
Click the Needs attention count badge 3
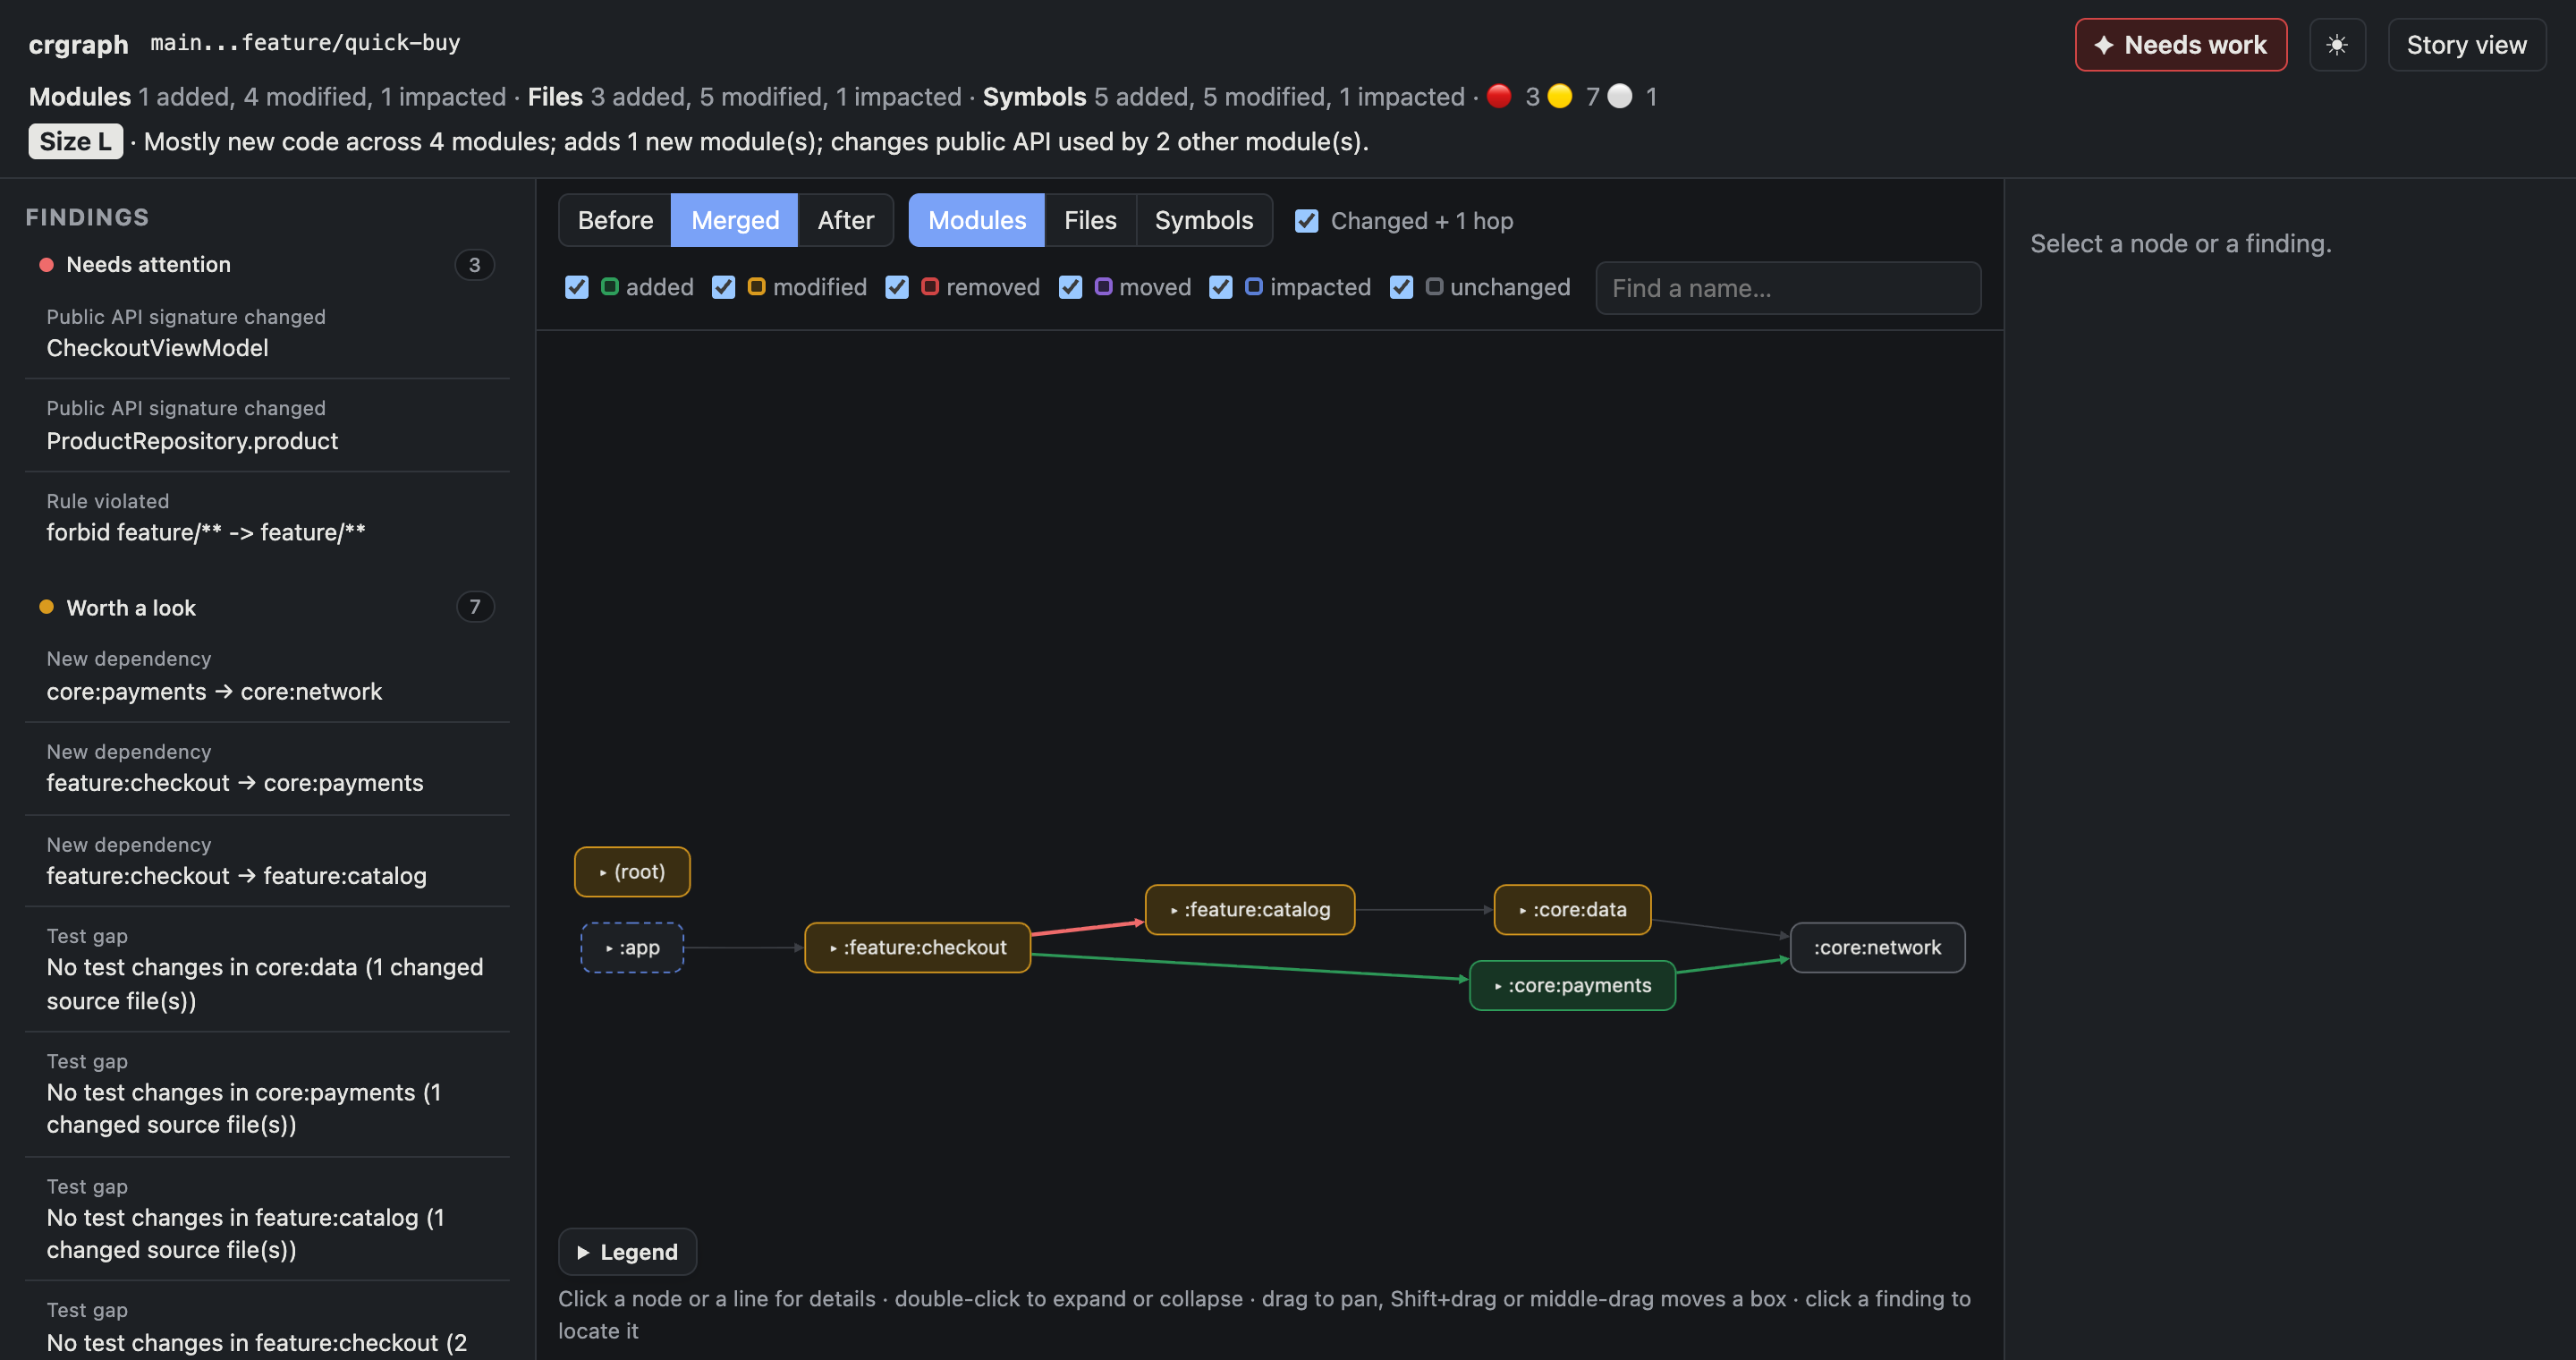pyautogui.click(x=474, y=265)
